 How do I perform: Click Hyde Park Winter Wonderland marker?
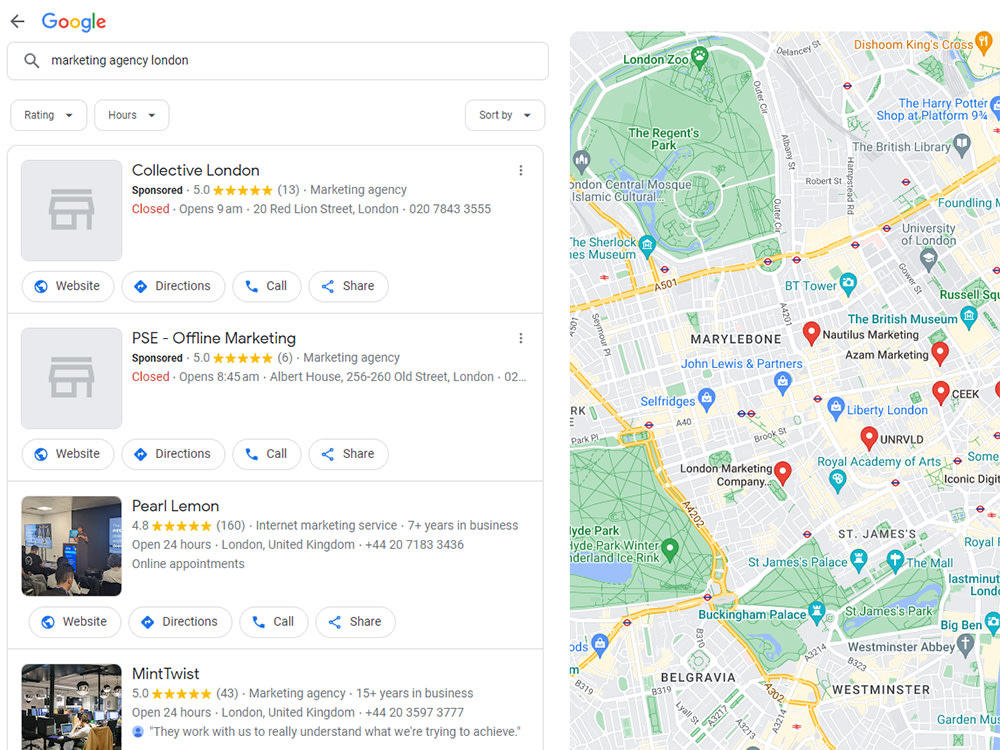click(x=669, y=548)
